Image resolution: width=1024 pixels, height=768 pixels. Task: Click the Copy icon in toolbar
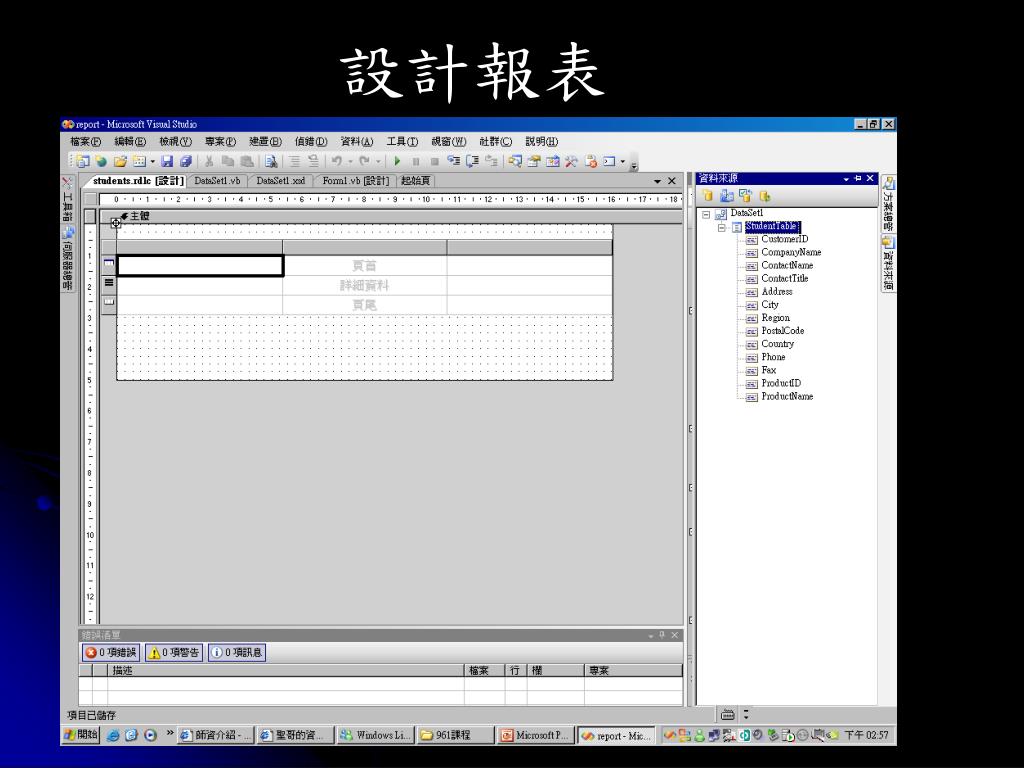click(x=227, y=161)
